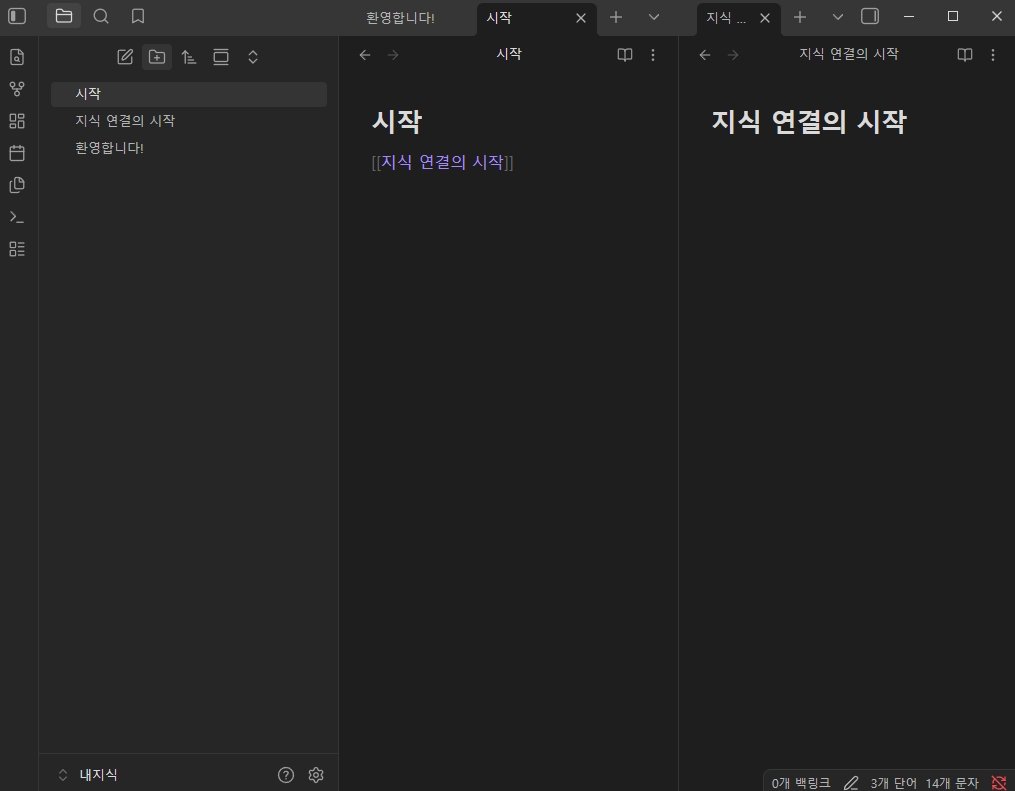Open the search magnifier icon
1015x791 pixels.
pyautogui.click(x=101, y=16)
